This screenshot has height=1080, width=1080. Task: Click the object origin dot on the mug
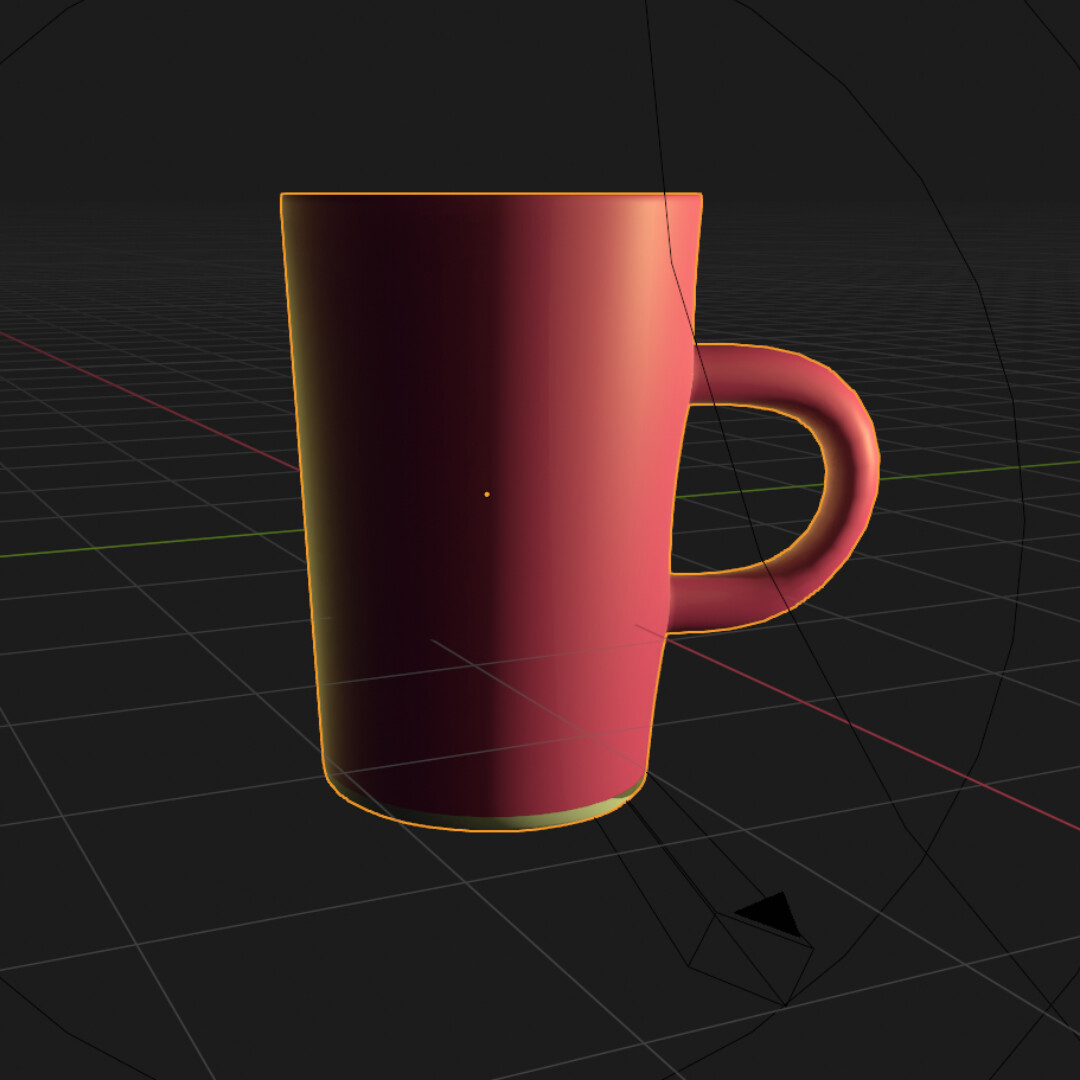[487, 492]
